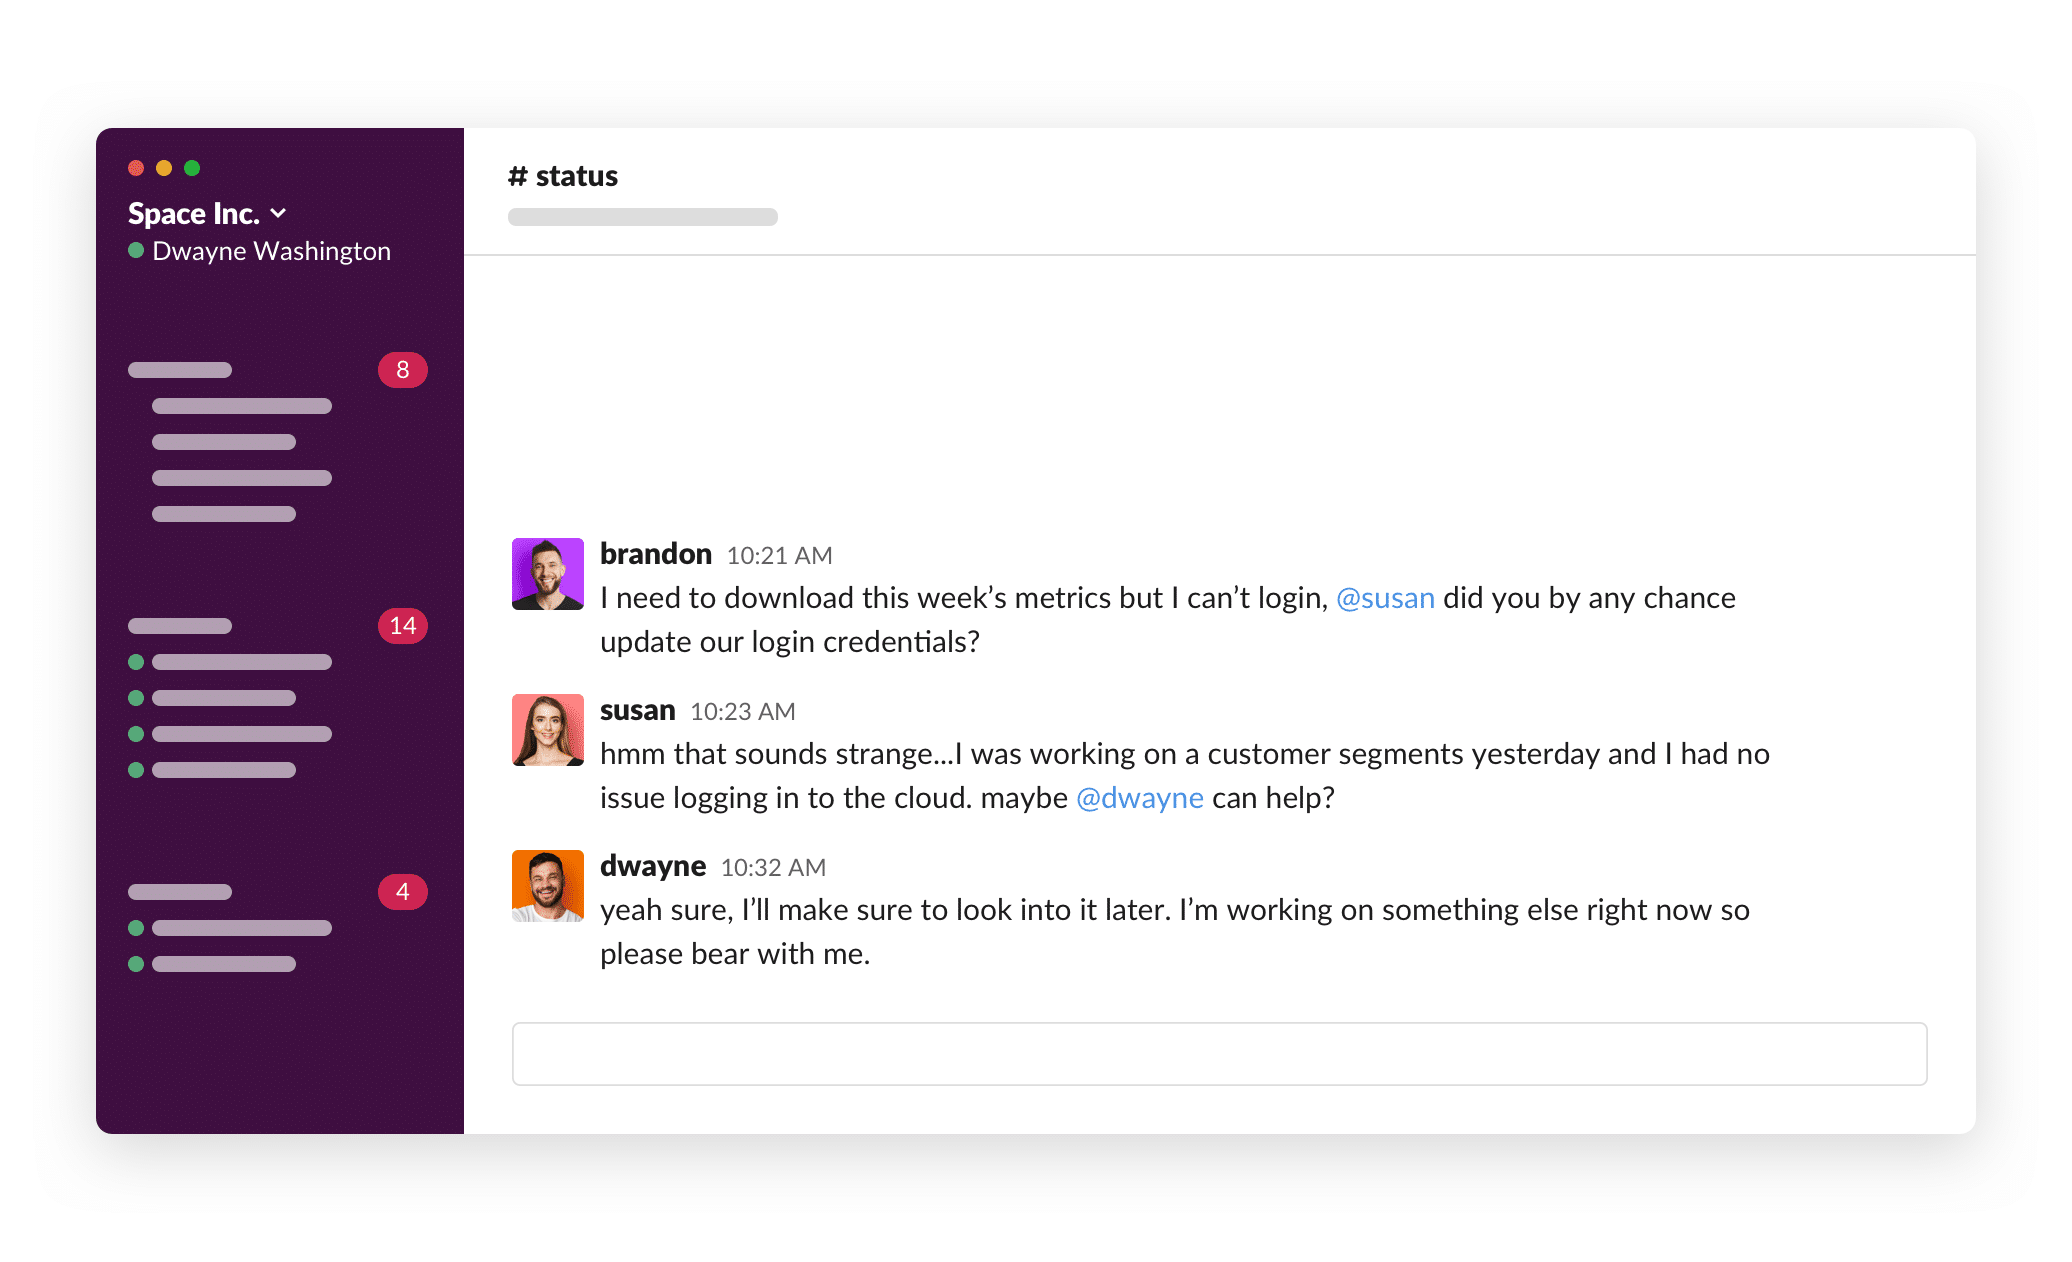Open susan's profile avatar

click(x=547, y=730)
